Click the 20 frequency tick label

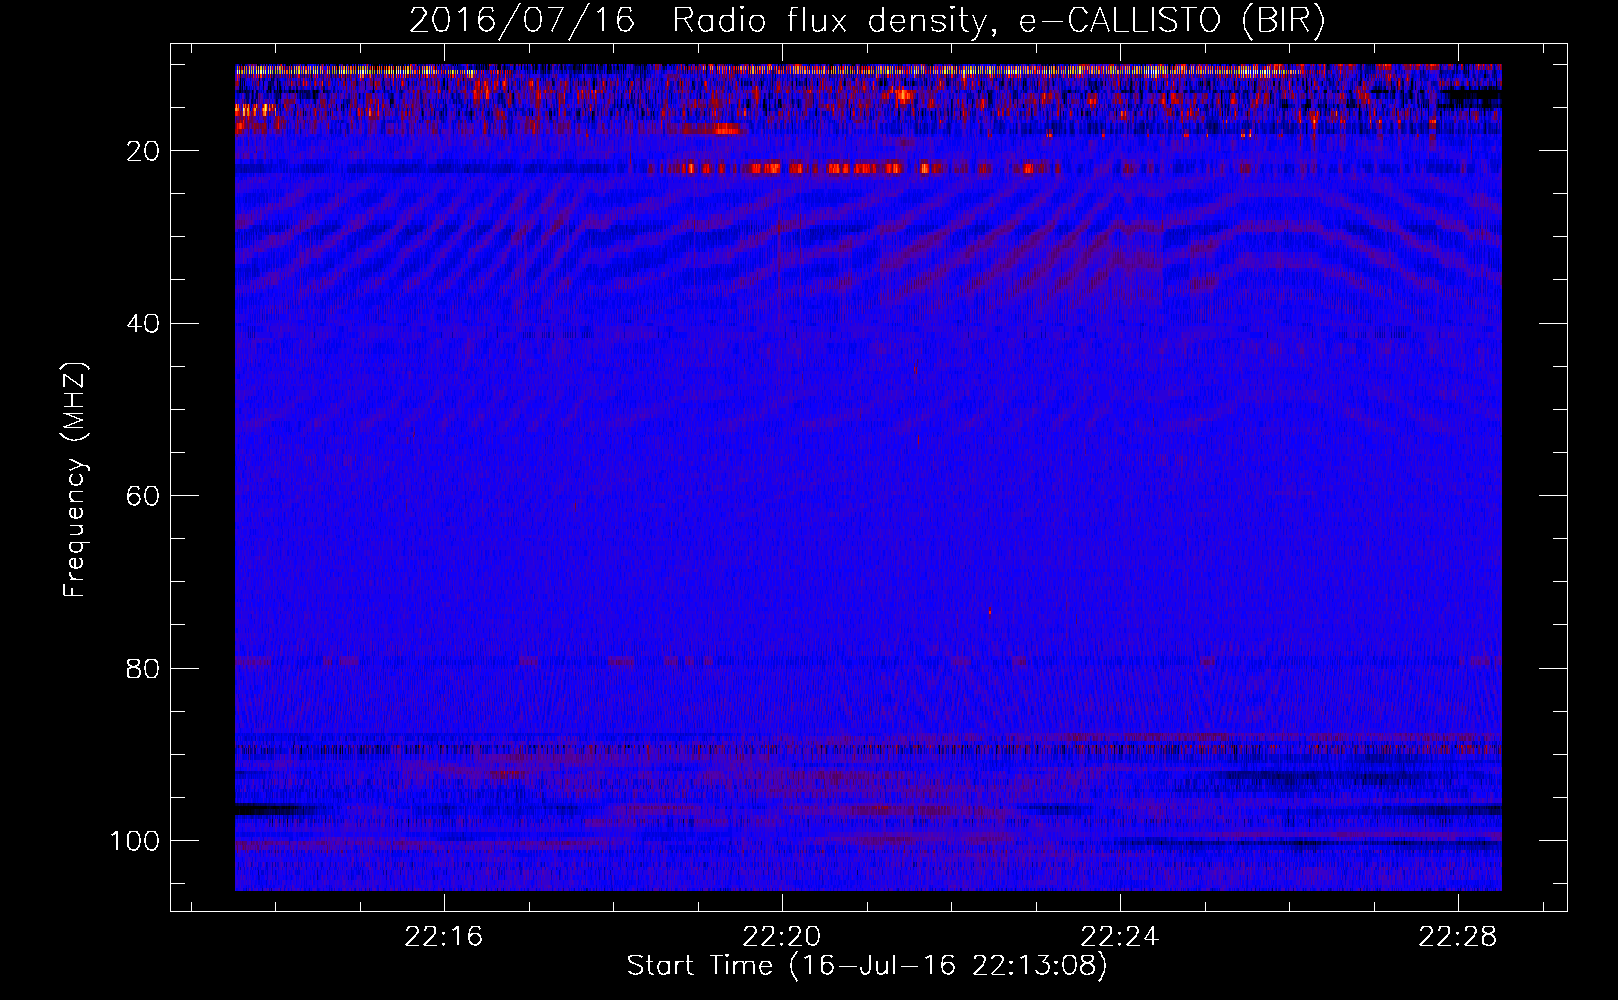[143, 151]
